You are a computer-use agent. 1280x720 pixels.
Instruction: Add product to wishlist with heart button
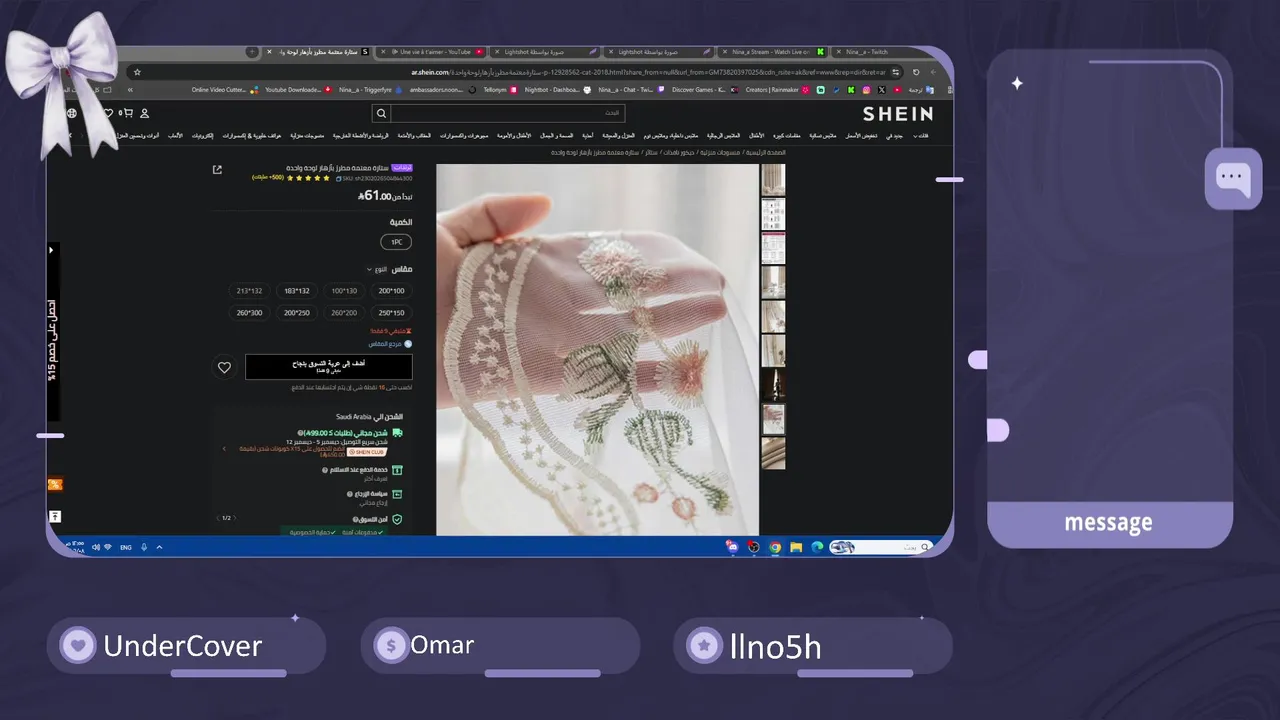click(x=225, y=367)
